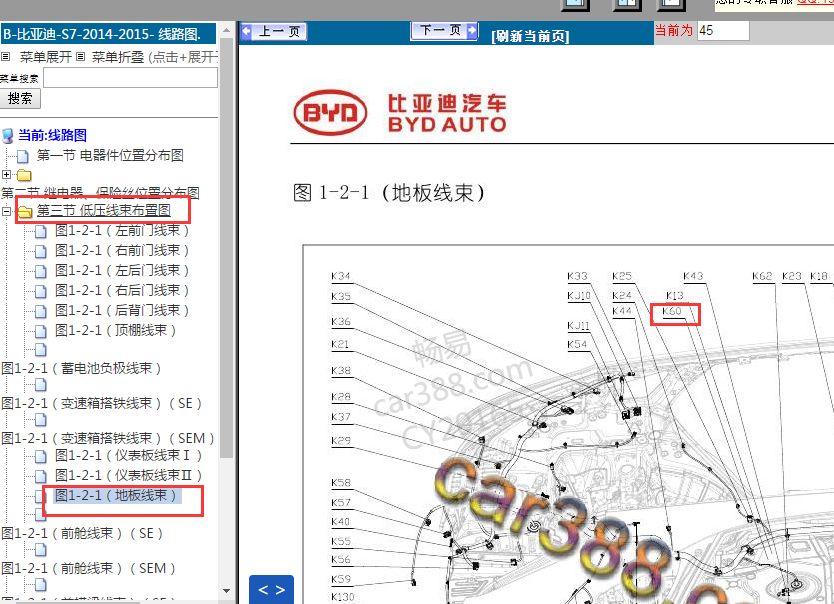The height and width of the screenshot is (604, 834).
Task: Open 图1-2-1（前舱线束）（SE）page
Action: click(82, 533)
